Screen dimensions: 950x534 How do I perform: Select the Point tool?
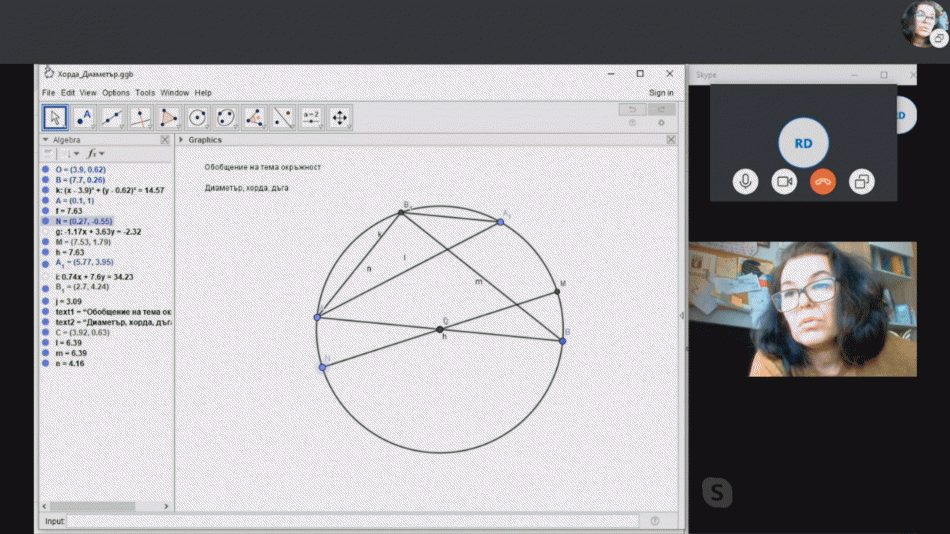pos(84,118)
